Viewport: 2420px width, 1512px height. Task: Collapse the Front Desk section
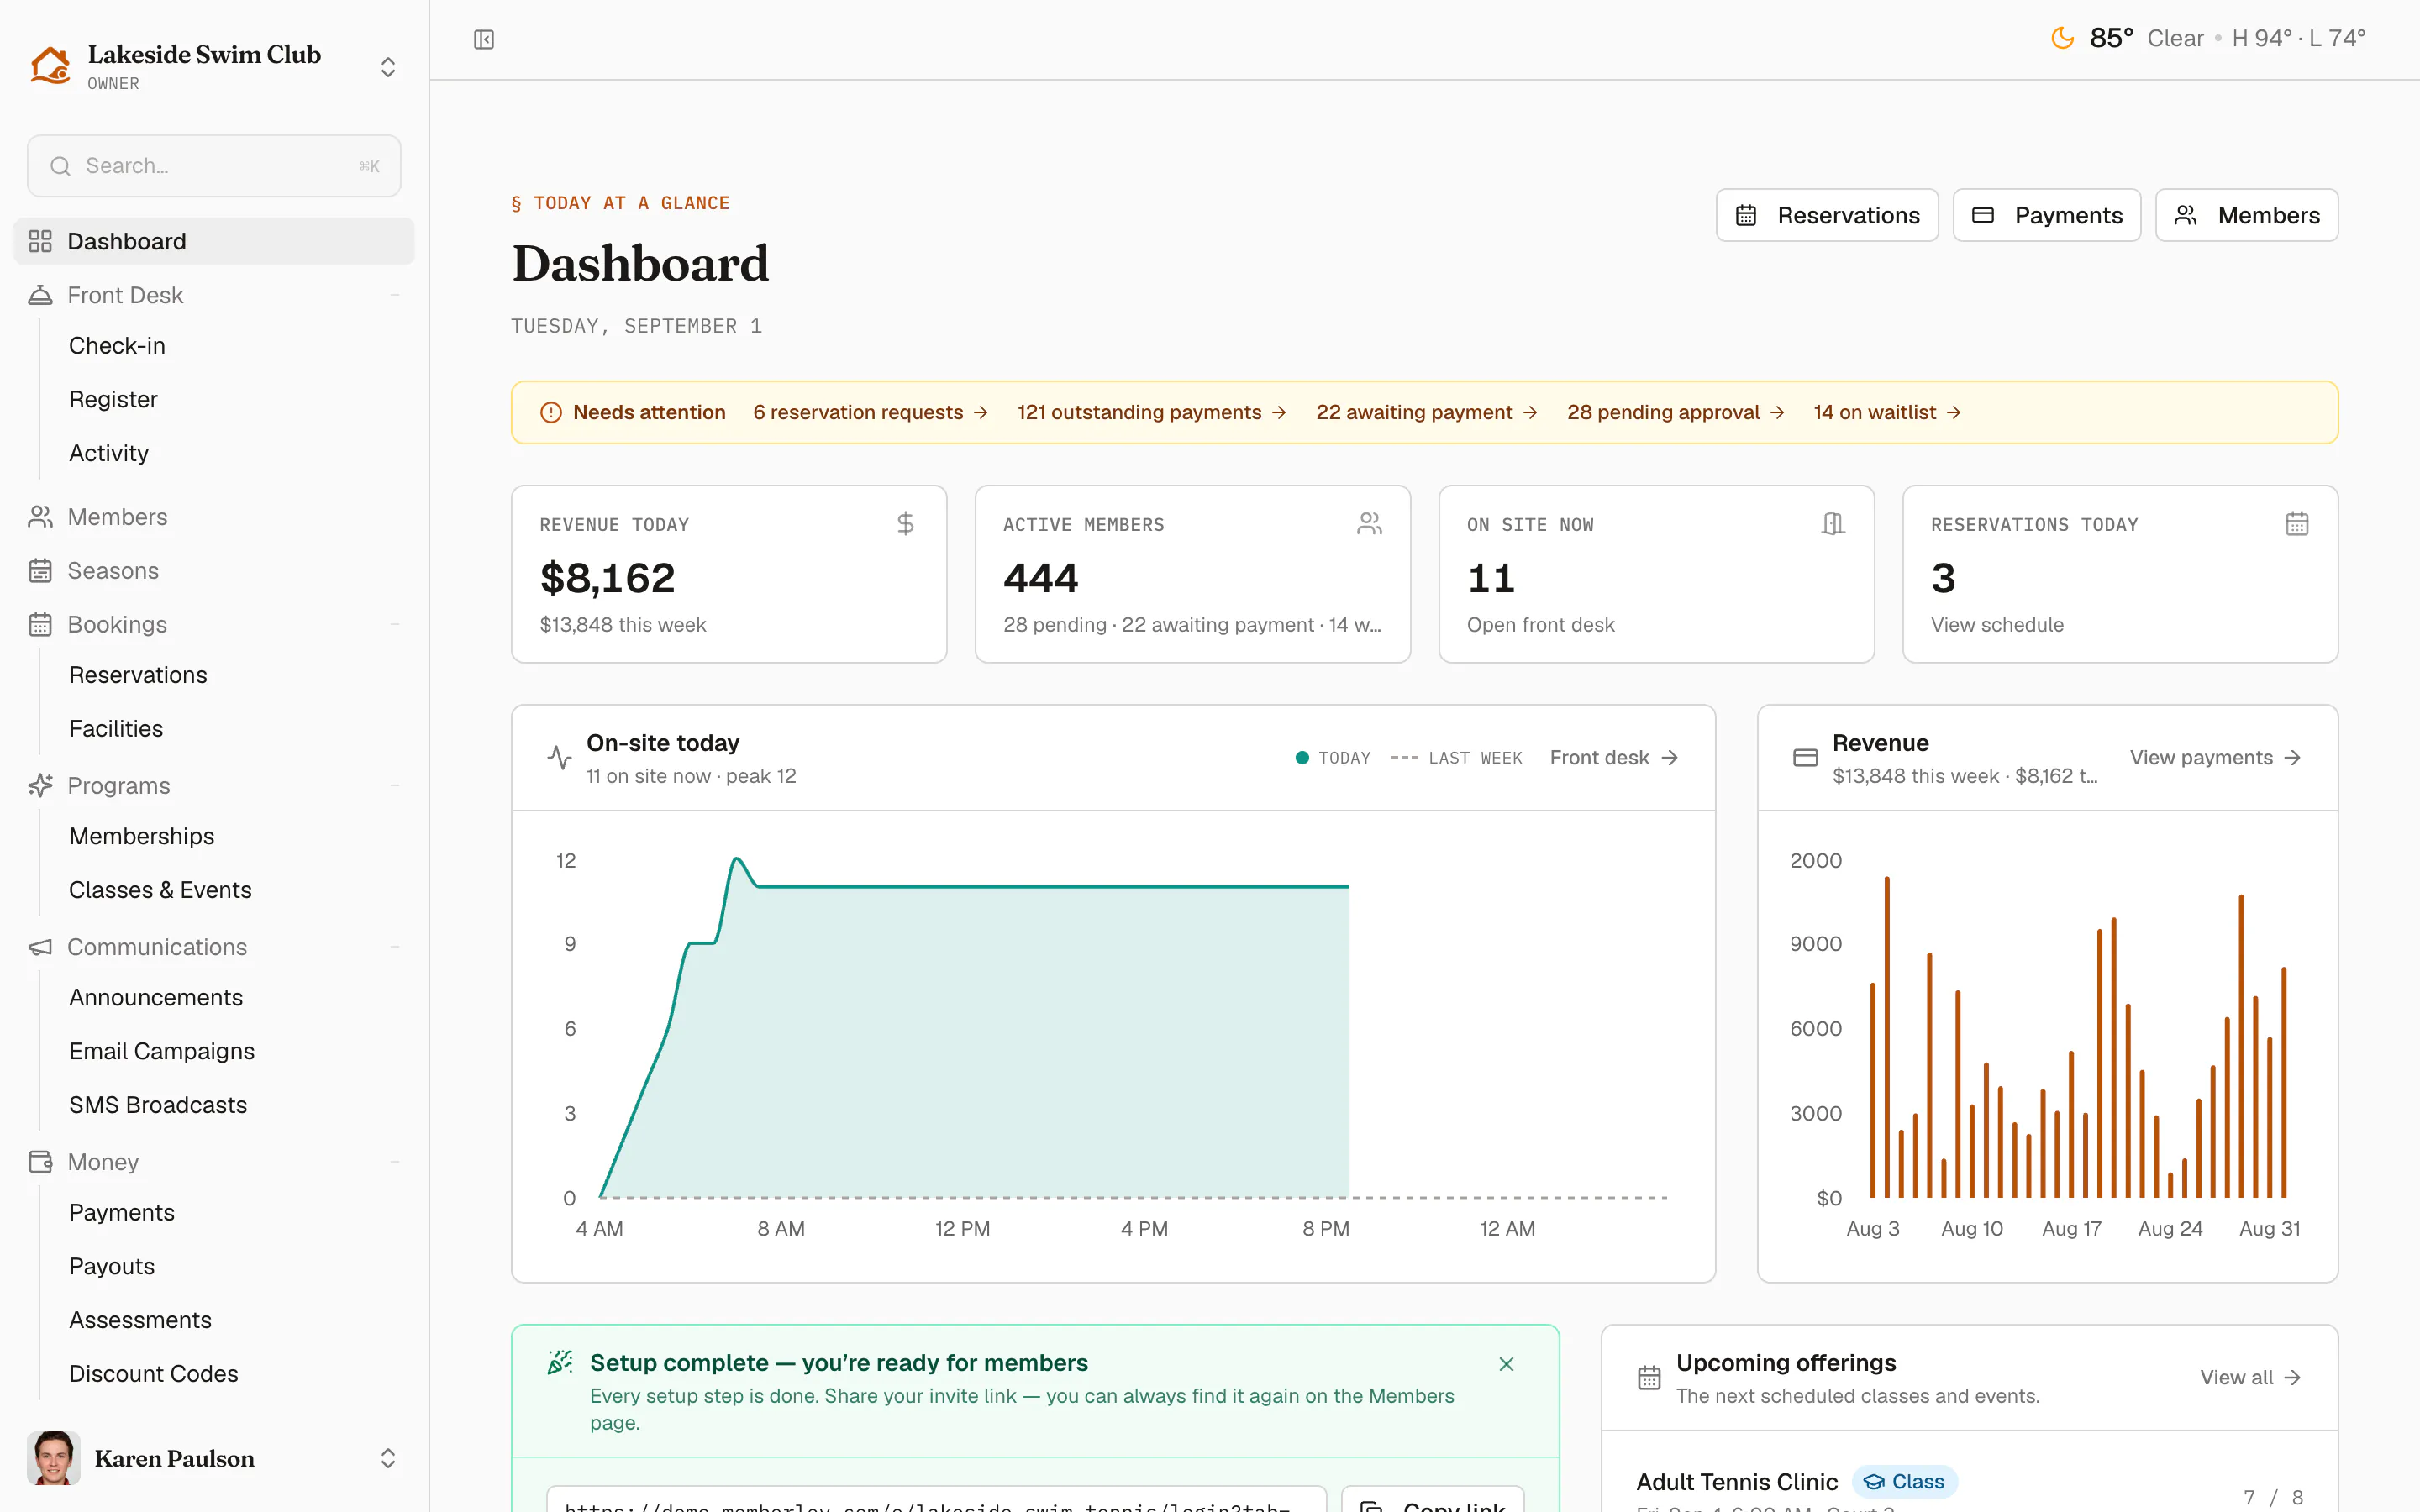395,295
